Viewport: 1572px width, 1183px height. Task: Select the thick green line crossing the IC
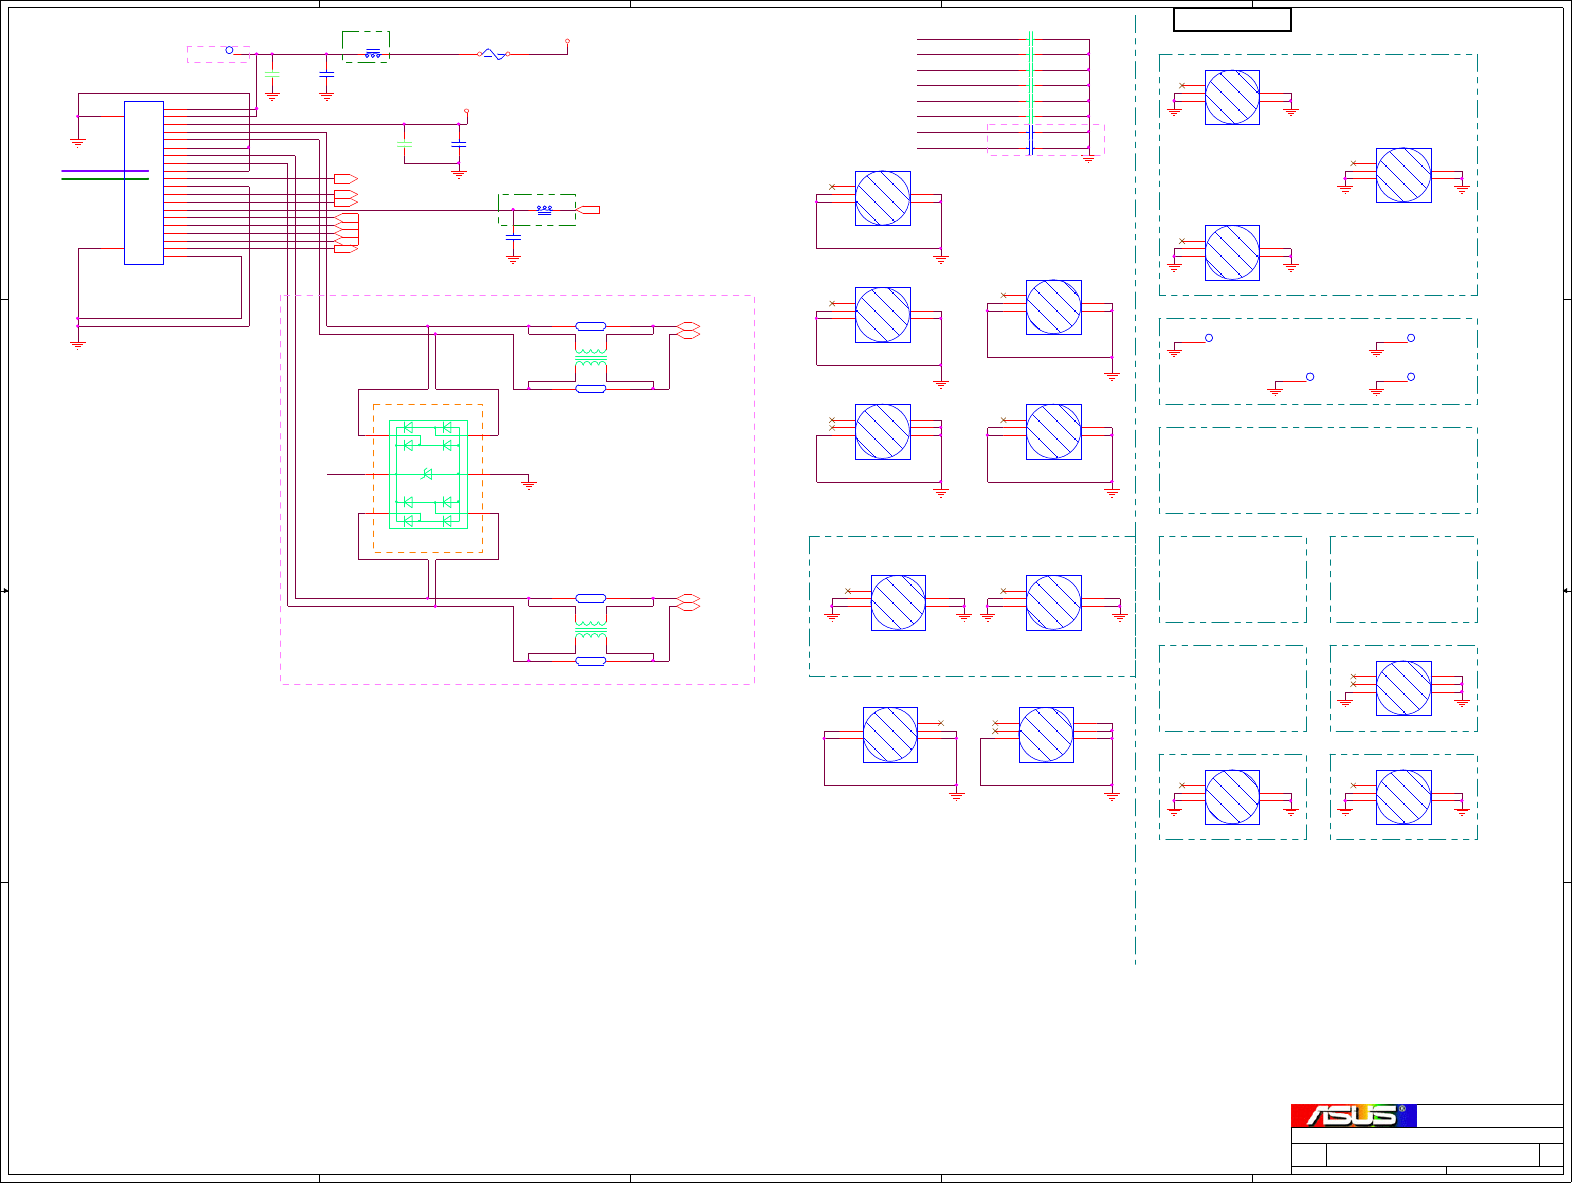click(x=105, y=179)
